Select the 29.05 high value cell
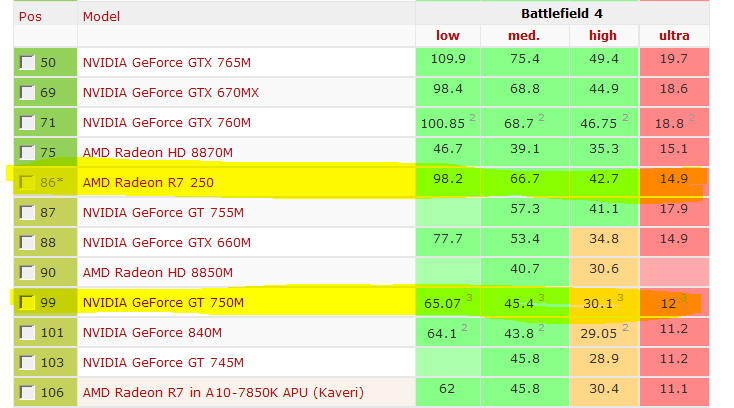 604,332
